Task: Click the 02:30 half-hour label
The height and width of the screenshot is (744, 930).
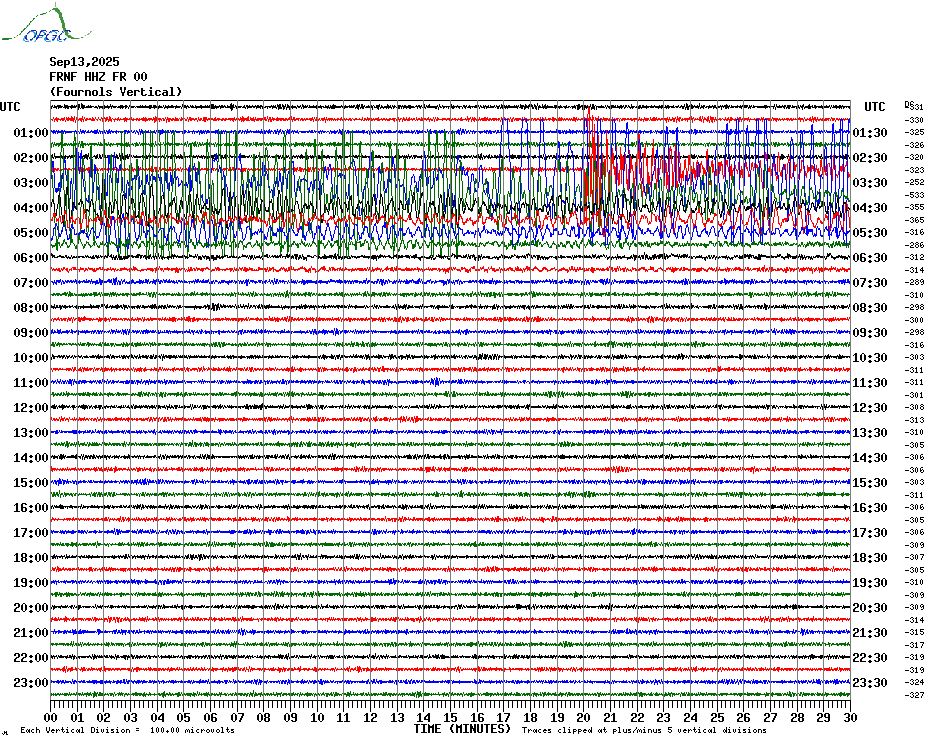Action: click(870, 157)
